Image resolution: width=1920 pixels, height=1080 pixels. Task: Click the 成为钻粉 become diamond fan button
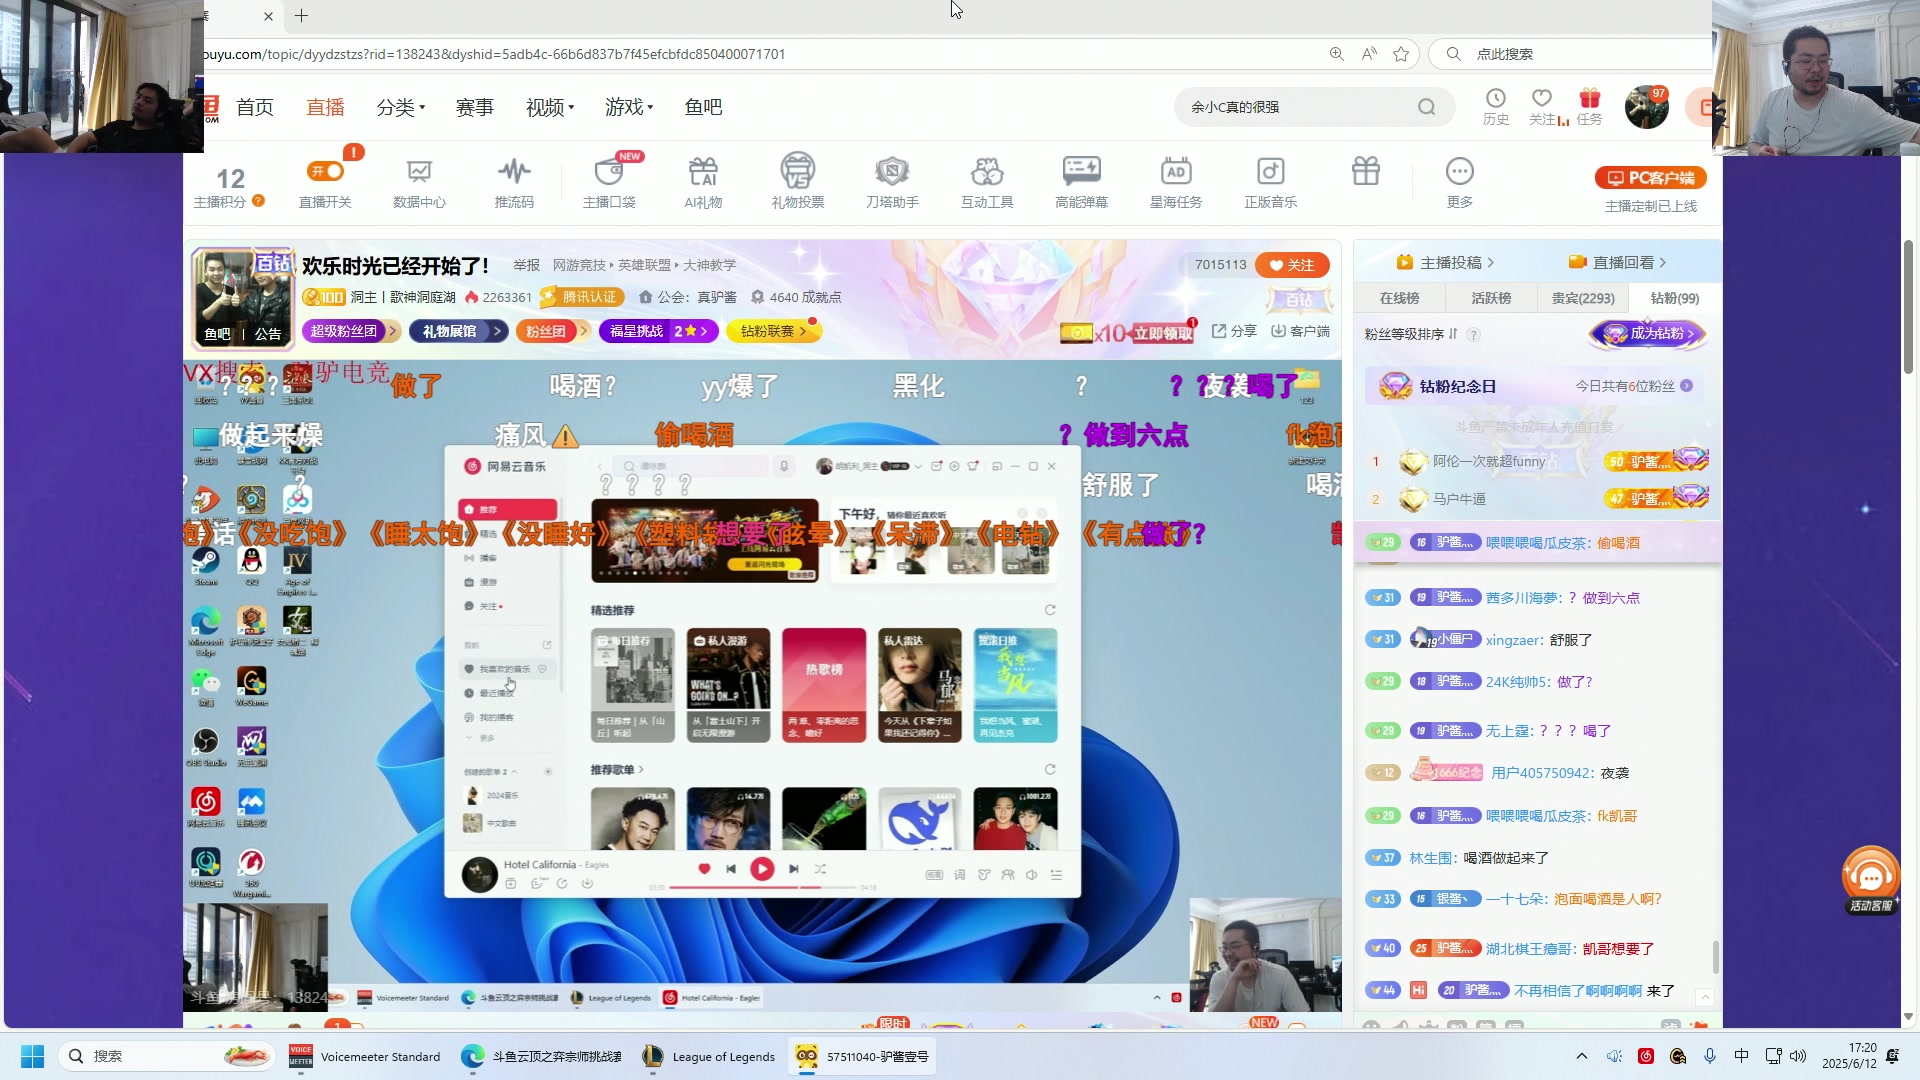tap(1647, 334)
